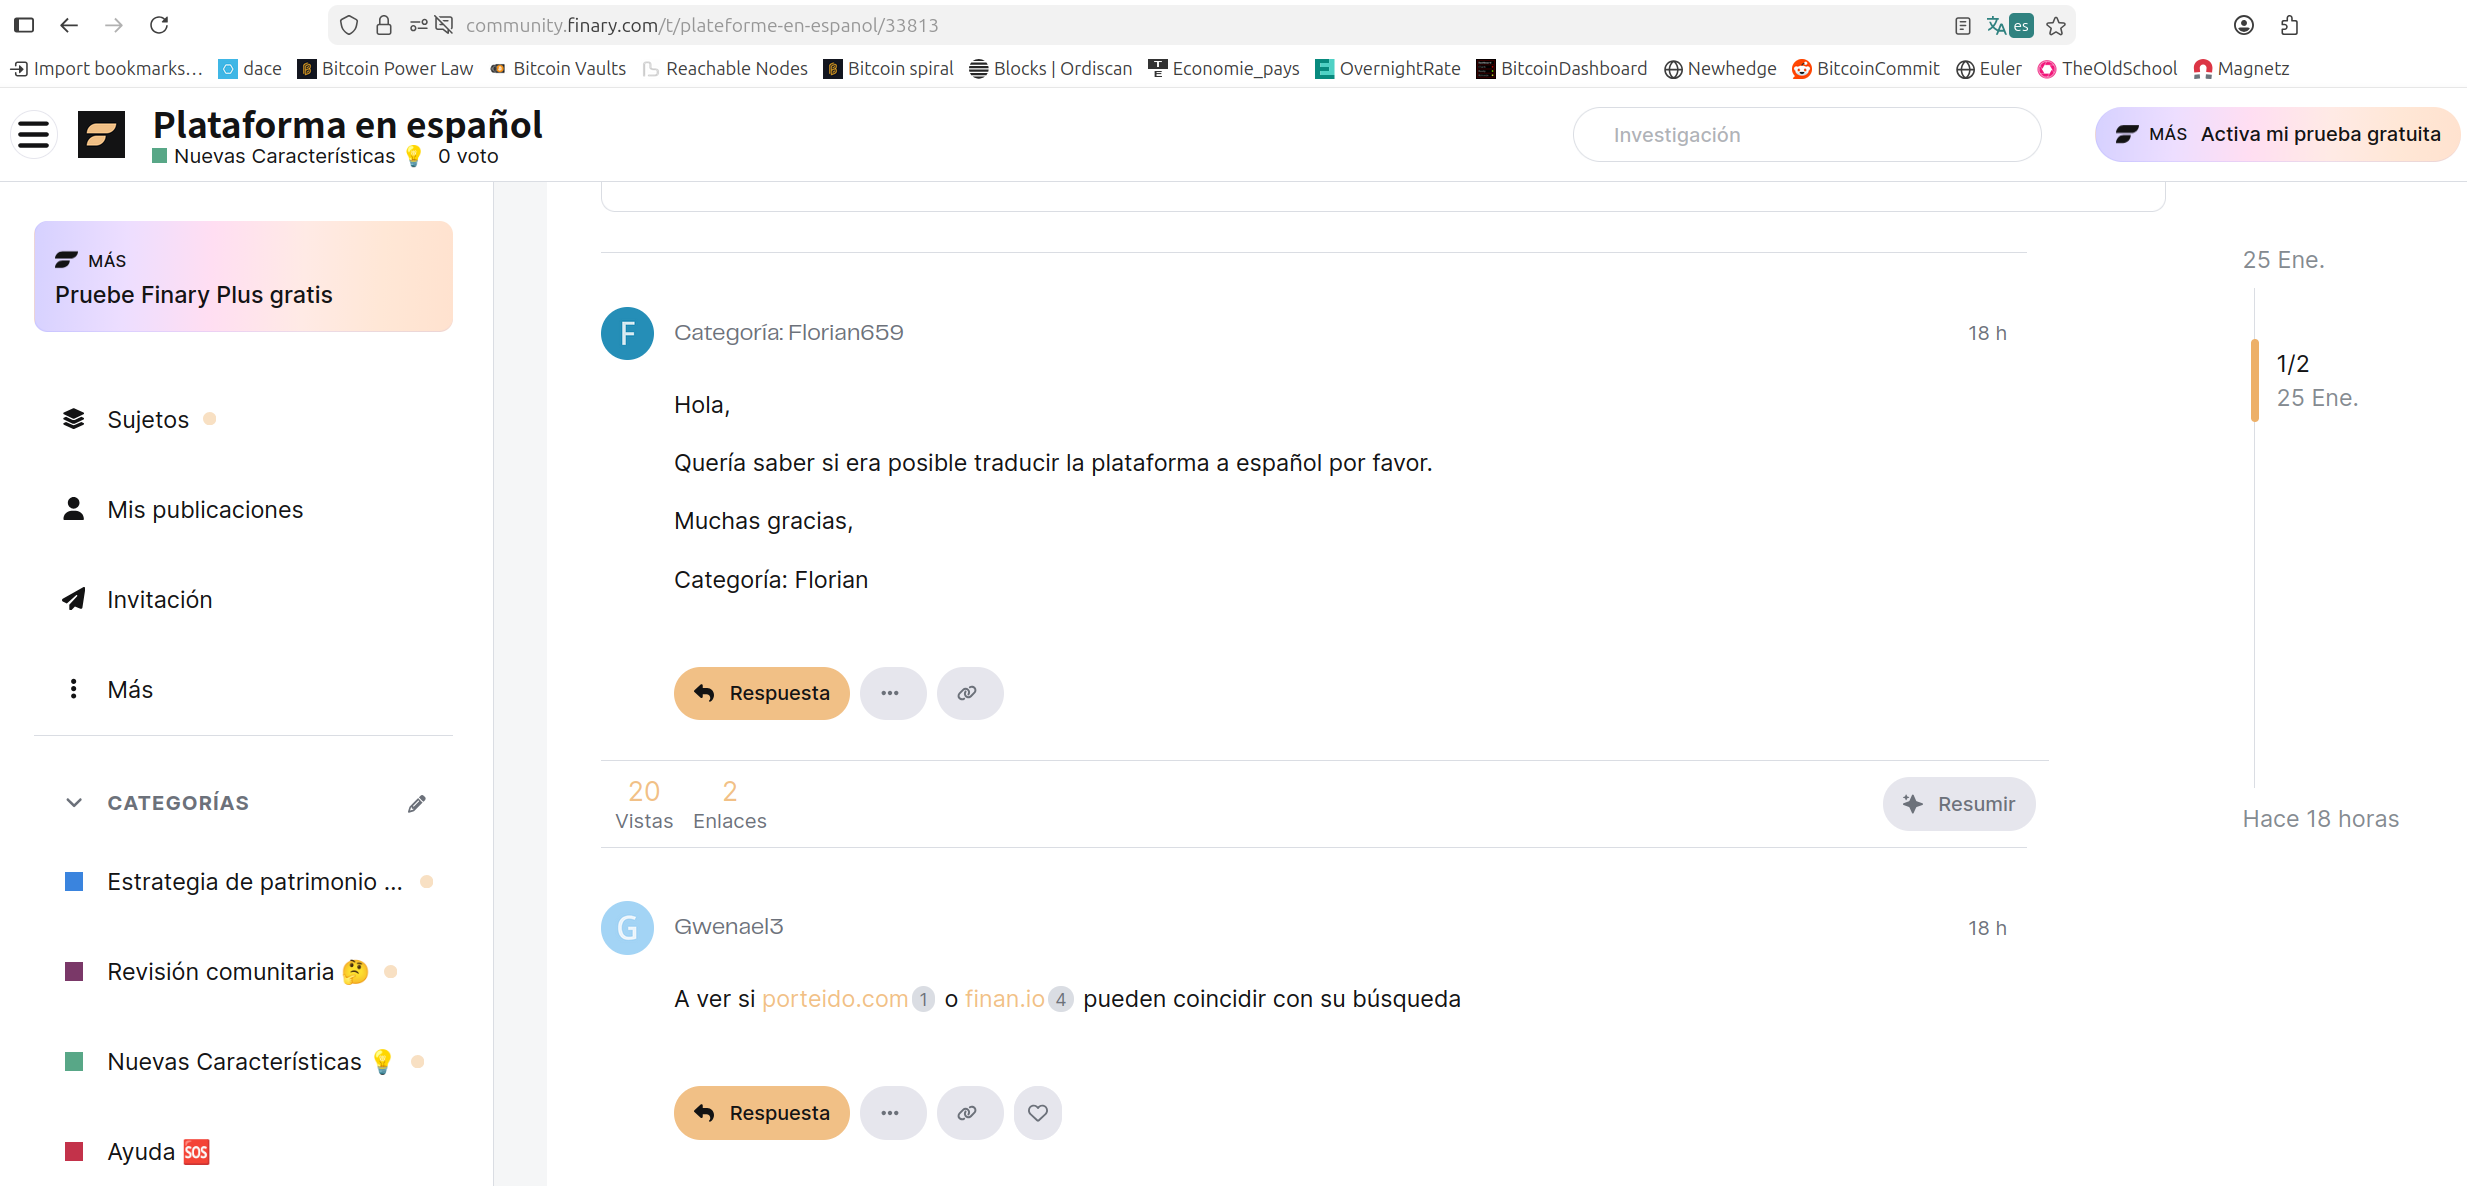Collapse the CATEGORÍAS section chevron
This screenshot has width=2467, height=1186.
click(x=74, y=803)
